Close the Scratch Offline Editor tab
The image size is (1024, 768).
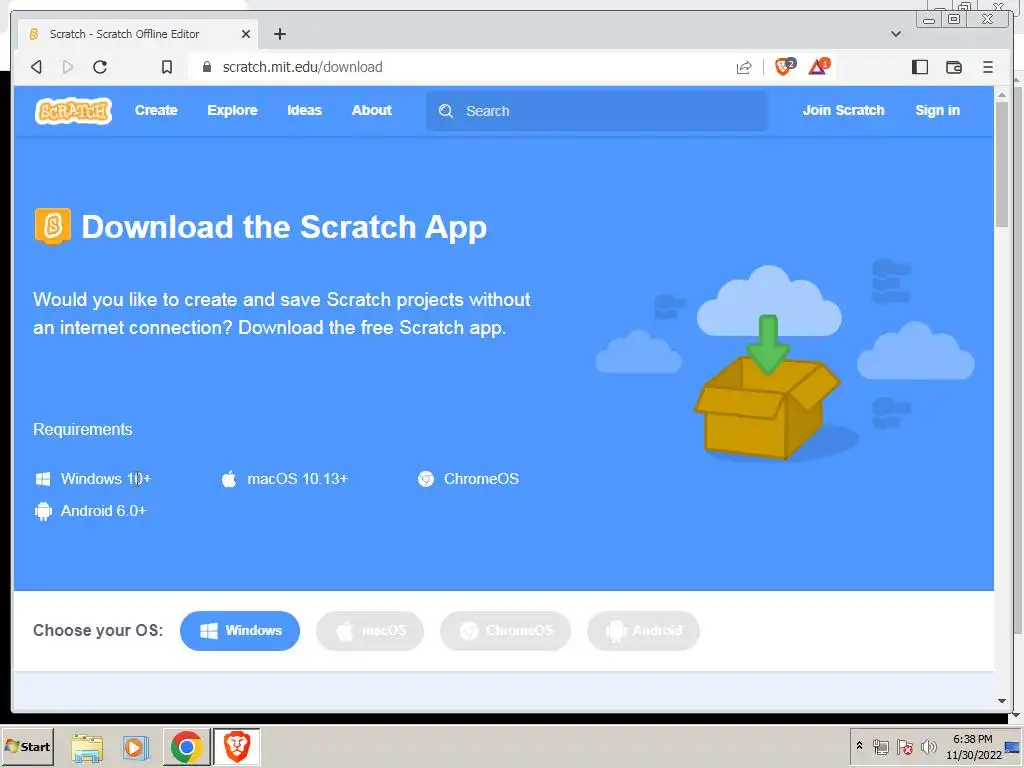[x=246, y=34]
